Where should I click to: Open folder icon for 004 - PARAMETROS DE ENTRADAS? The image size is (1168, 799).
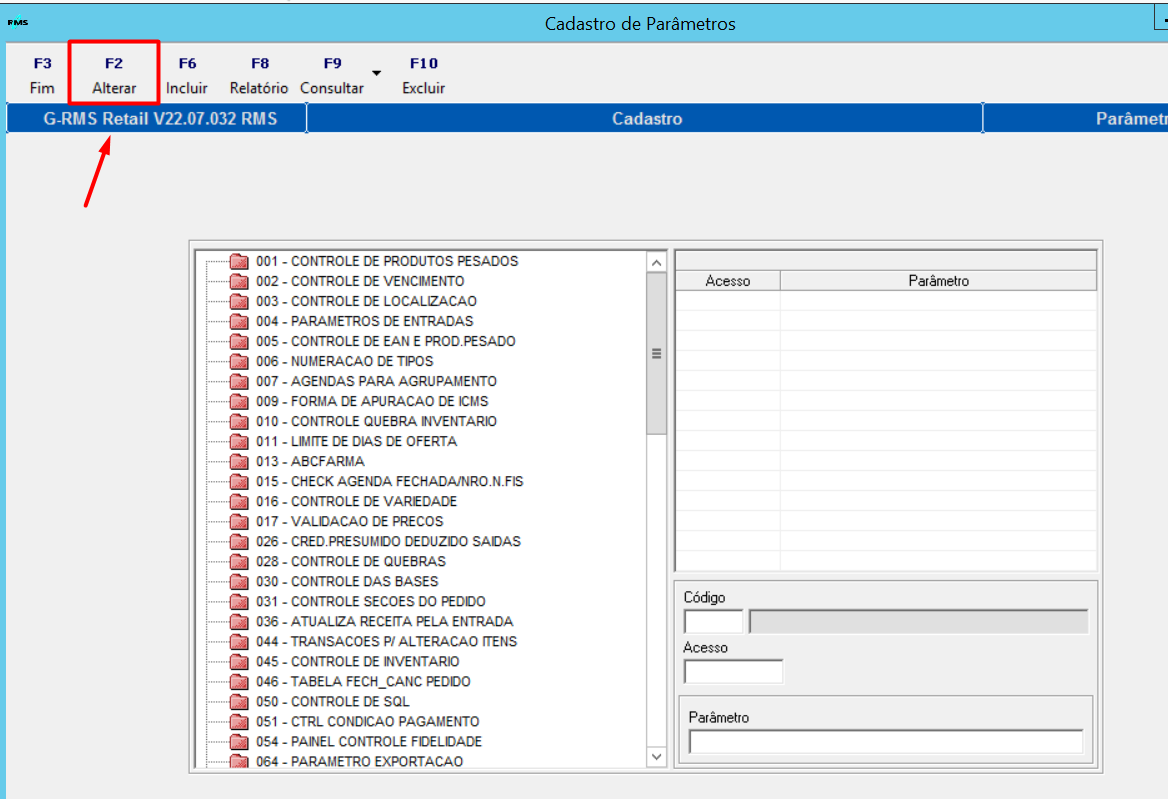[239, 322]
